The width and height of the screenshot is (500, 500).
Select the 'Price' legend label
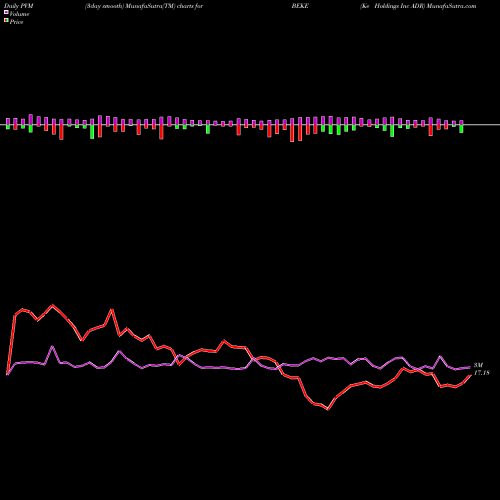click(x=16, y=22)
